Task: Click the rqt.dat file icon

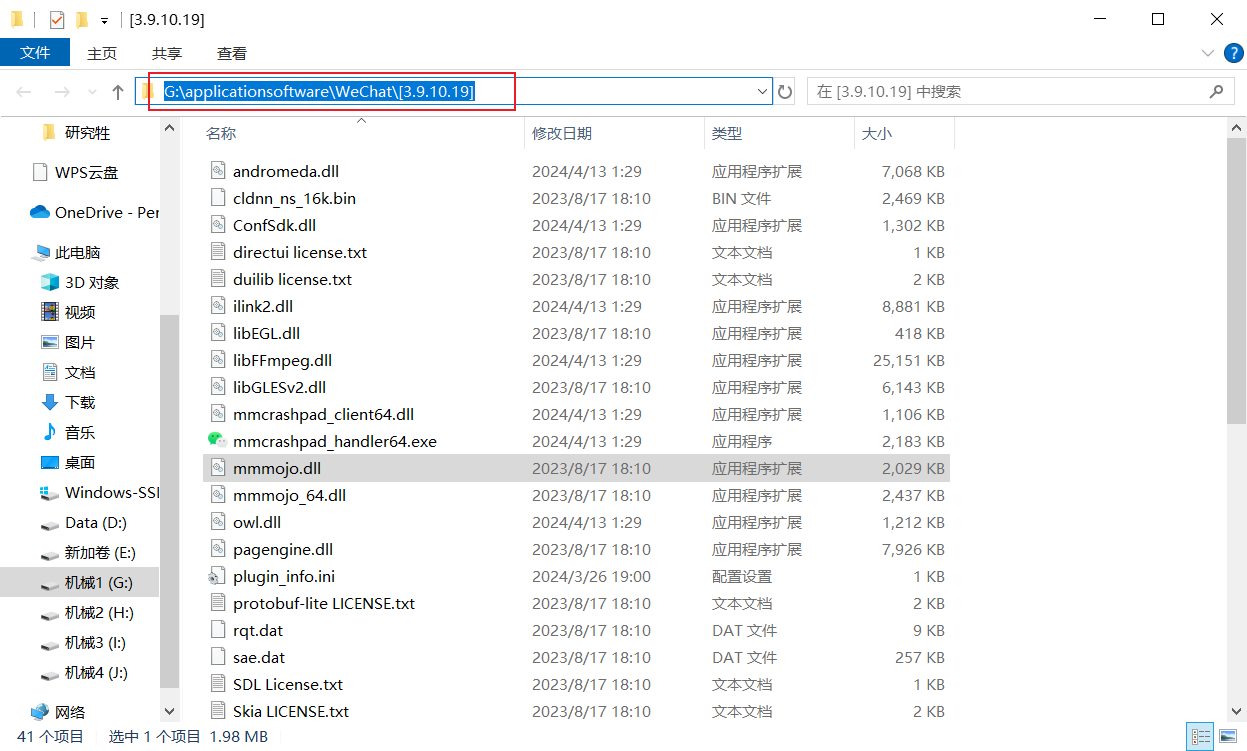Action: click(x=218, y=630)
